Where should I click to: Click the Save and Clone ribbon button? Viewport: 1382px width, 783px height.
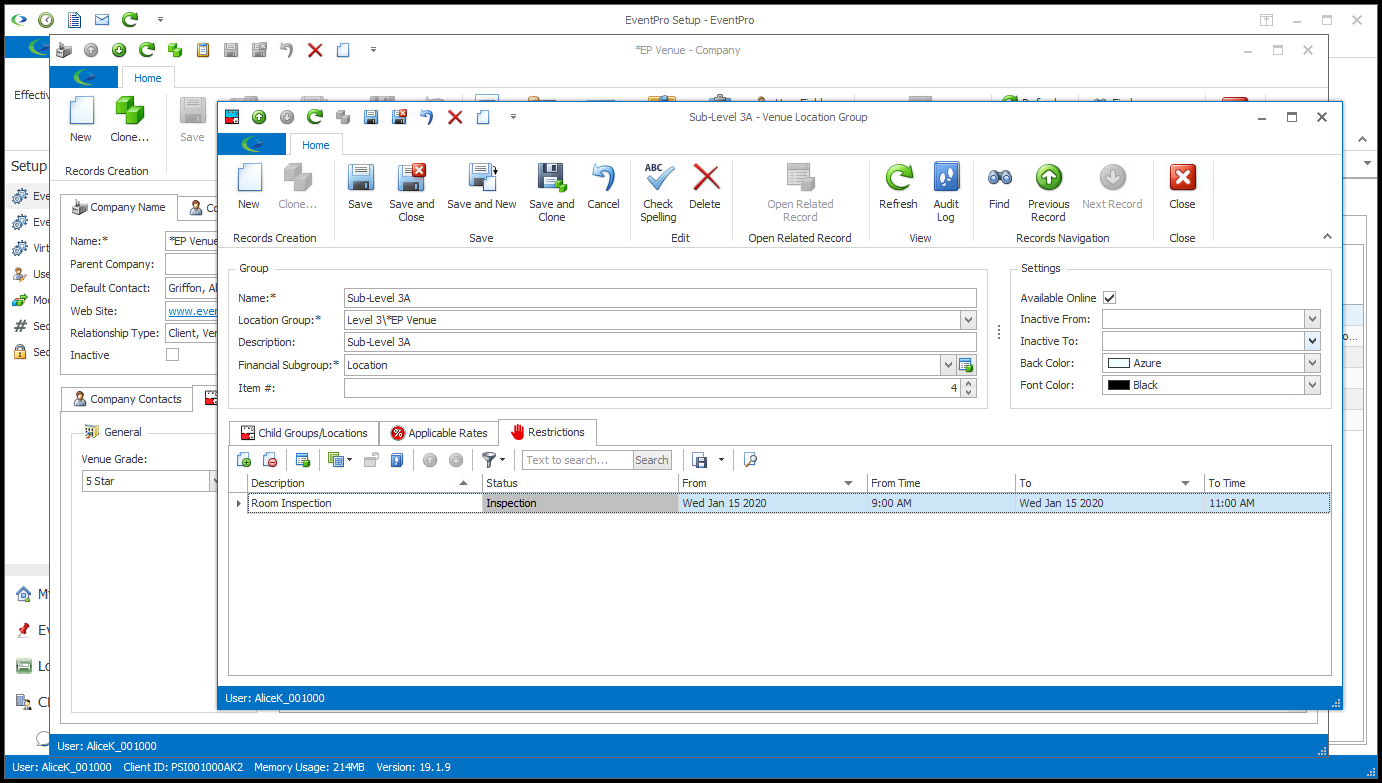(551, 193)
